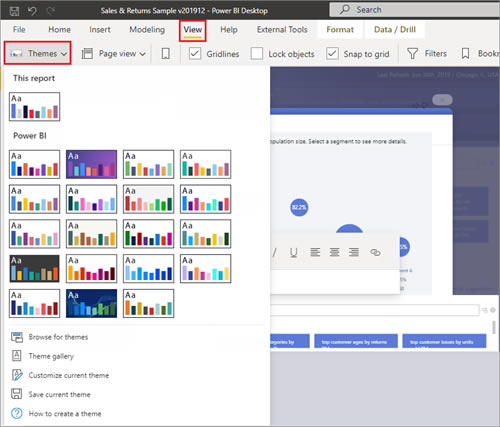The height and width of the screenshot is (427, 500).
Task: Switch to the Home tab
Action: 59,29
